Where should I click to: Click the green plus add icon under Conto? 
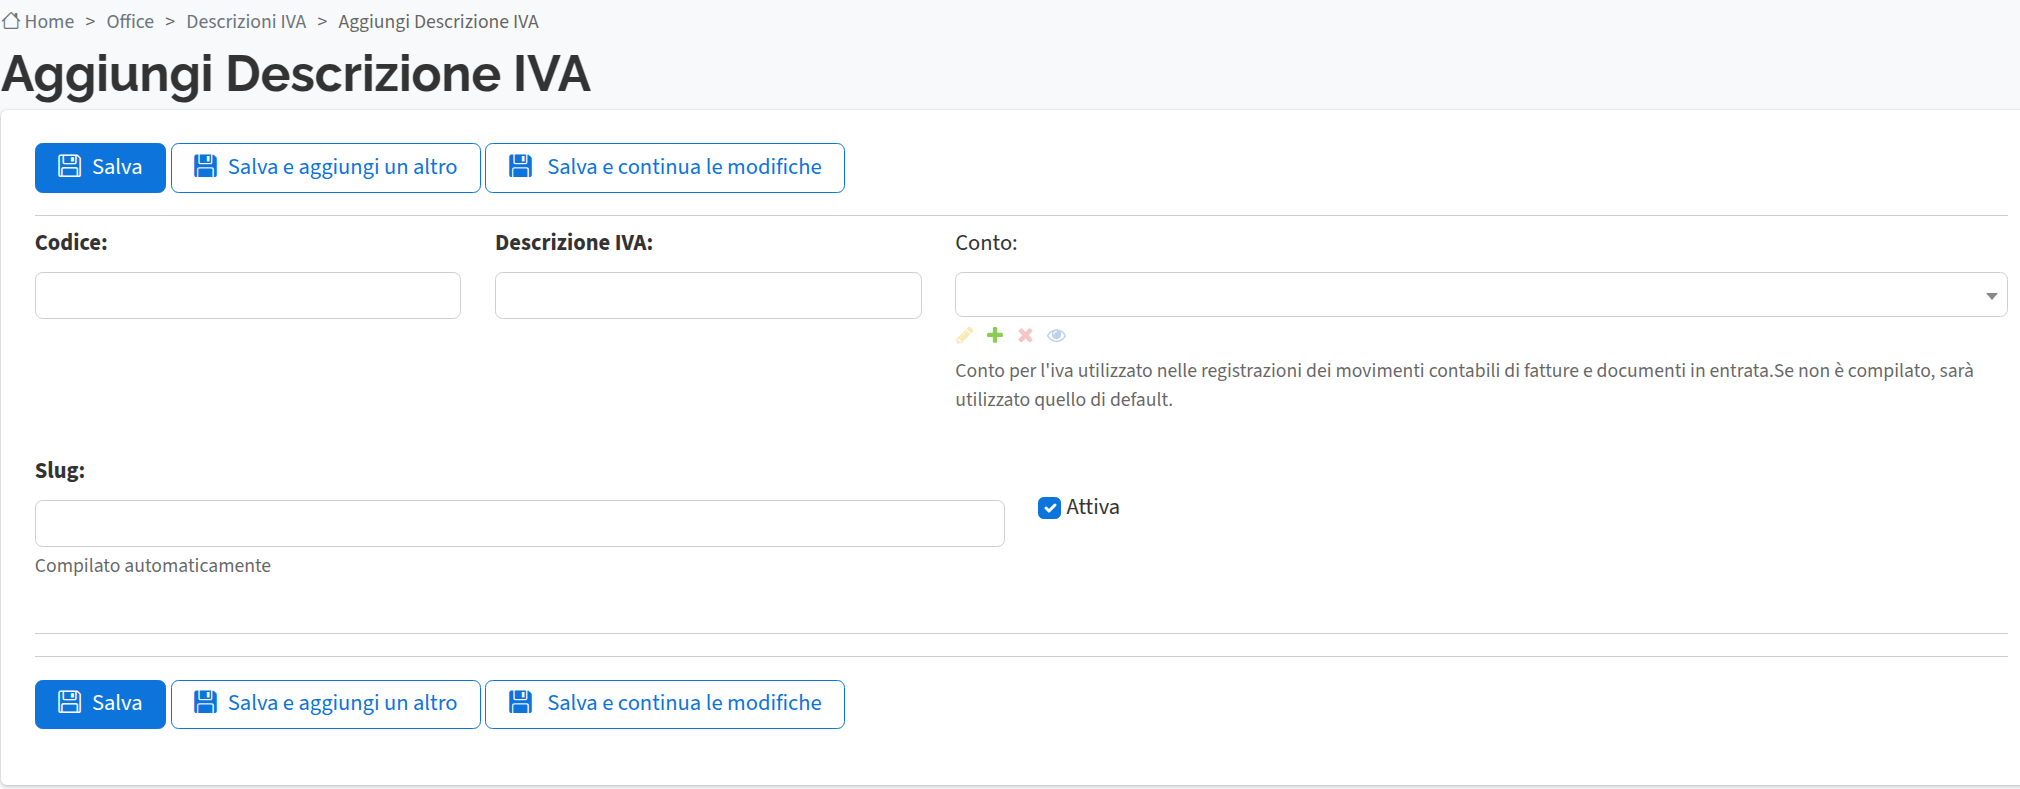[995, 335]
